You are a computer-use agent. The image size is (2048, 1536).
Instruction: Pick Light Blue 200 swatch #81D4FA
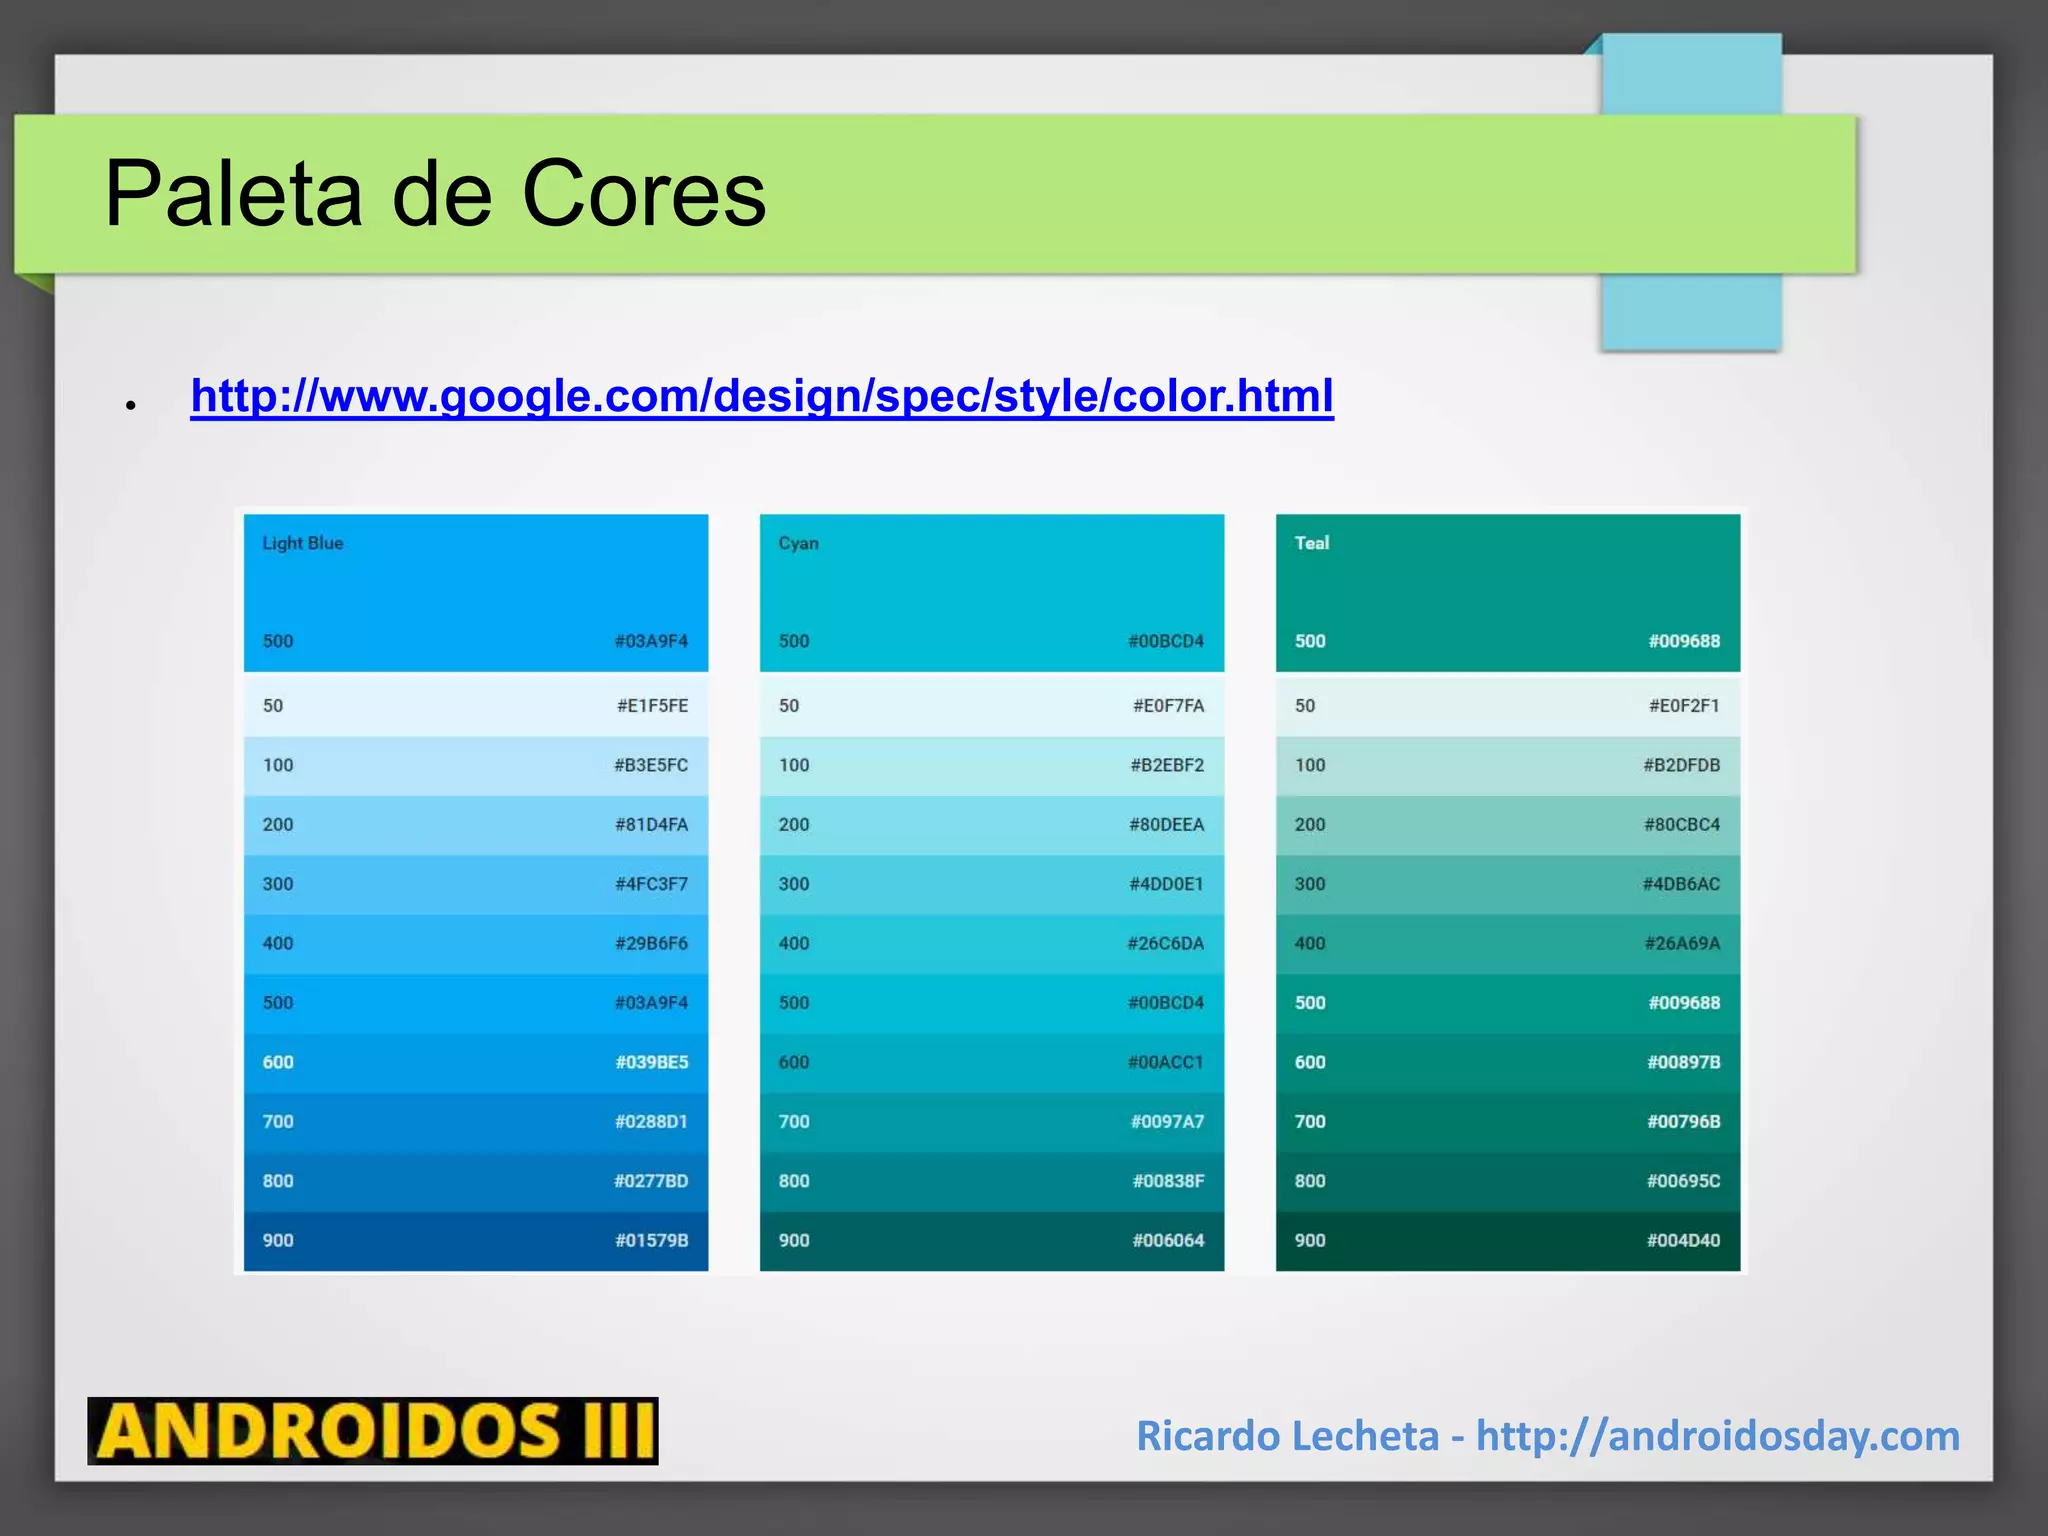[476, 825]
